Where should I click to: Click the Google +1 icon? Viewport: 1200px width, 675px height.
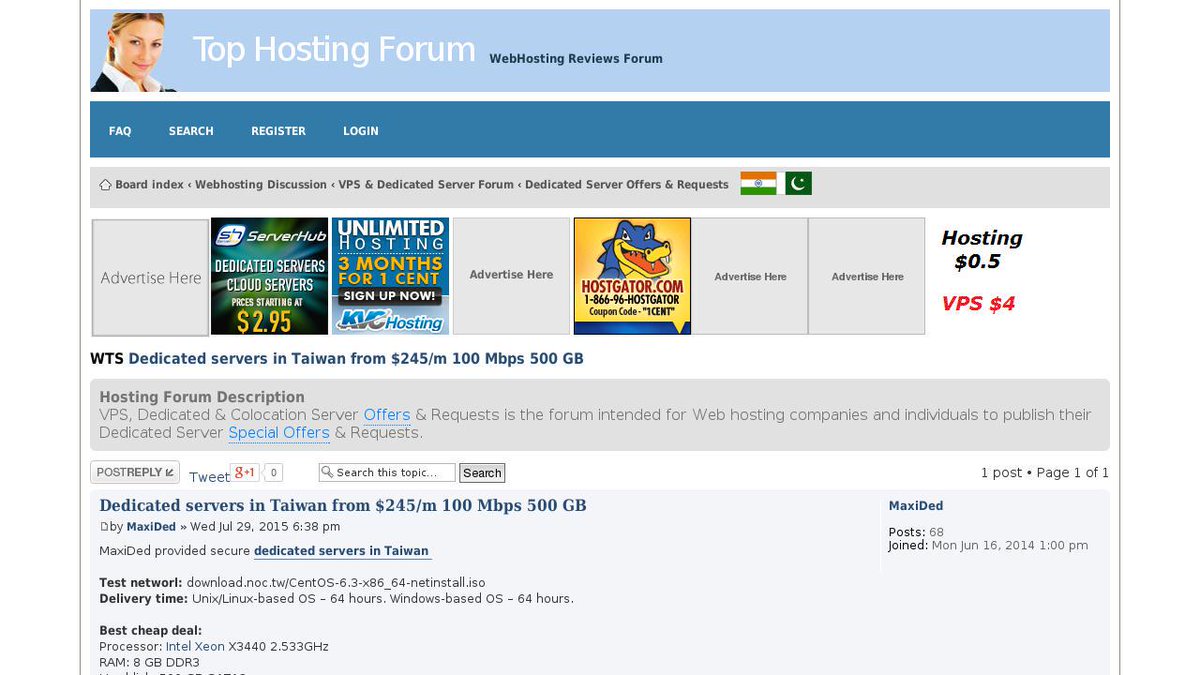[x=243, y=472]
